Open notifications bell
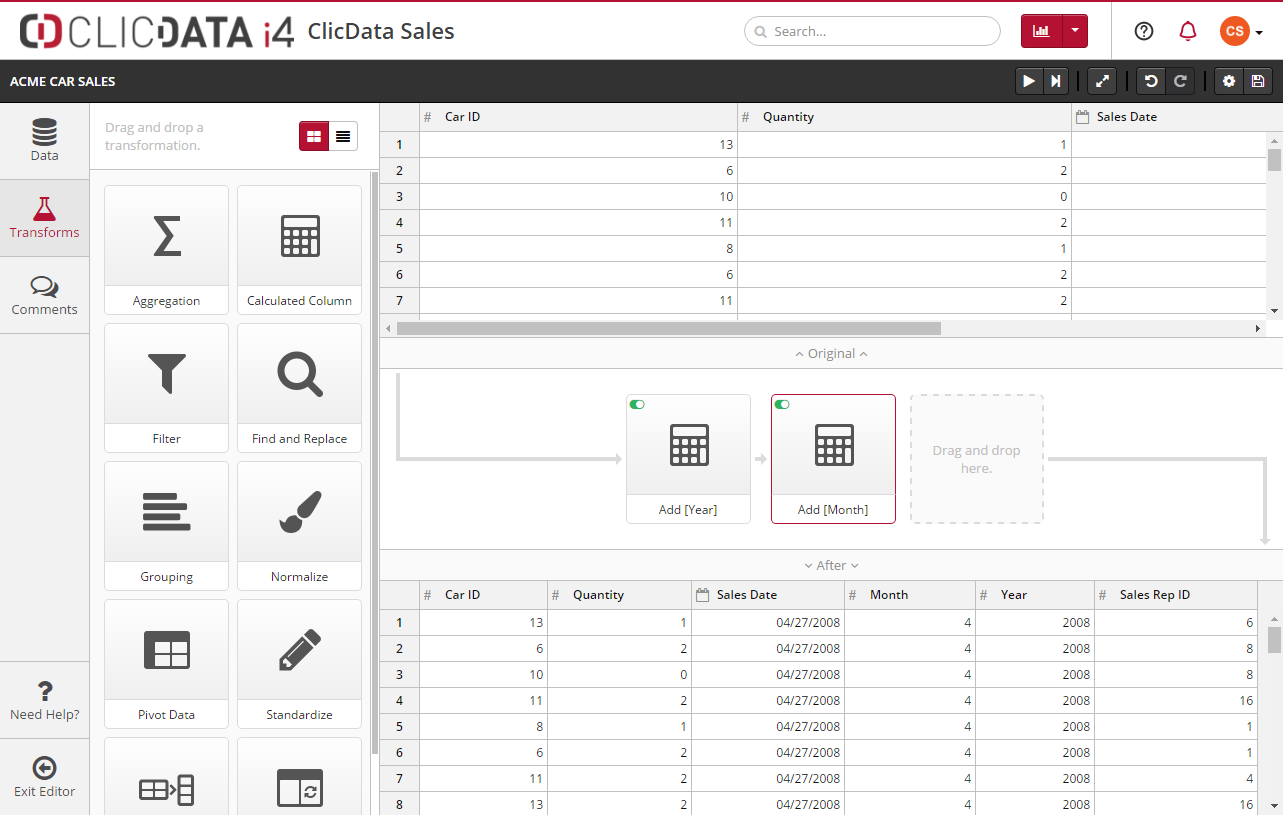Screen dimensions: 1283x815 point(1188,31)
